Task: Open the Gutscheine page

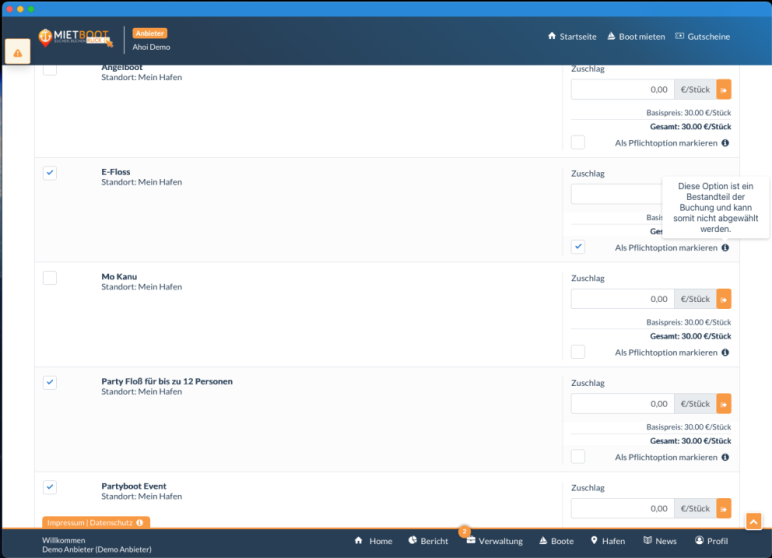Action: click(702, 36)
